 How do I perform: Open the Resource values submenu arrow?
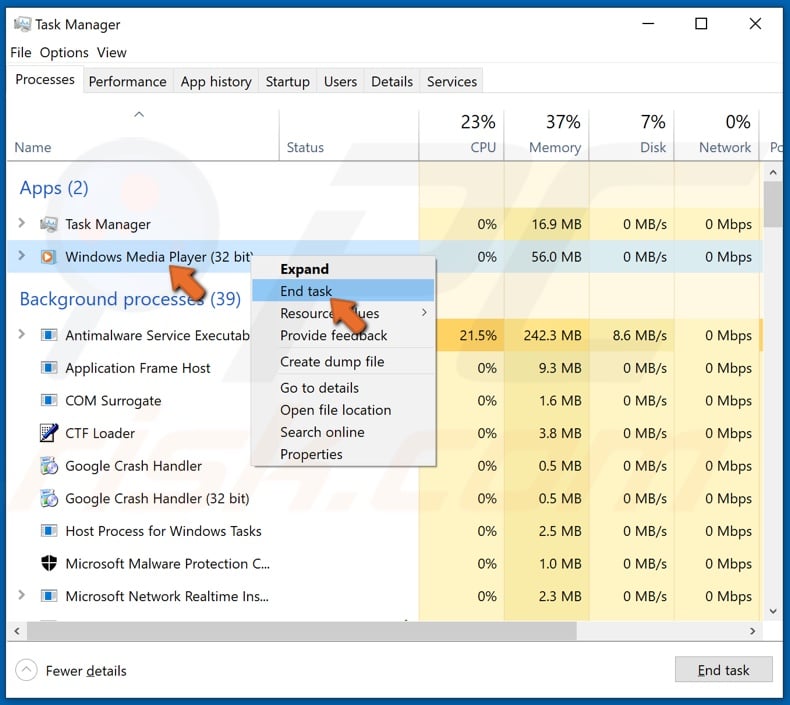click(x=424, y=312)
